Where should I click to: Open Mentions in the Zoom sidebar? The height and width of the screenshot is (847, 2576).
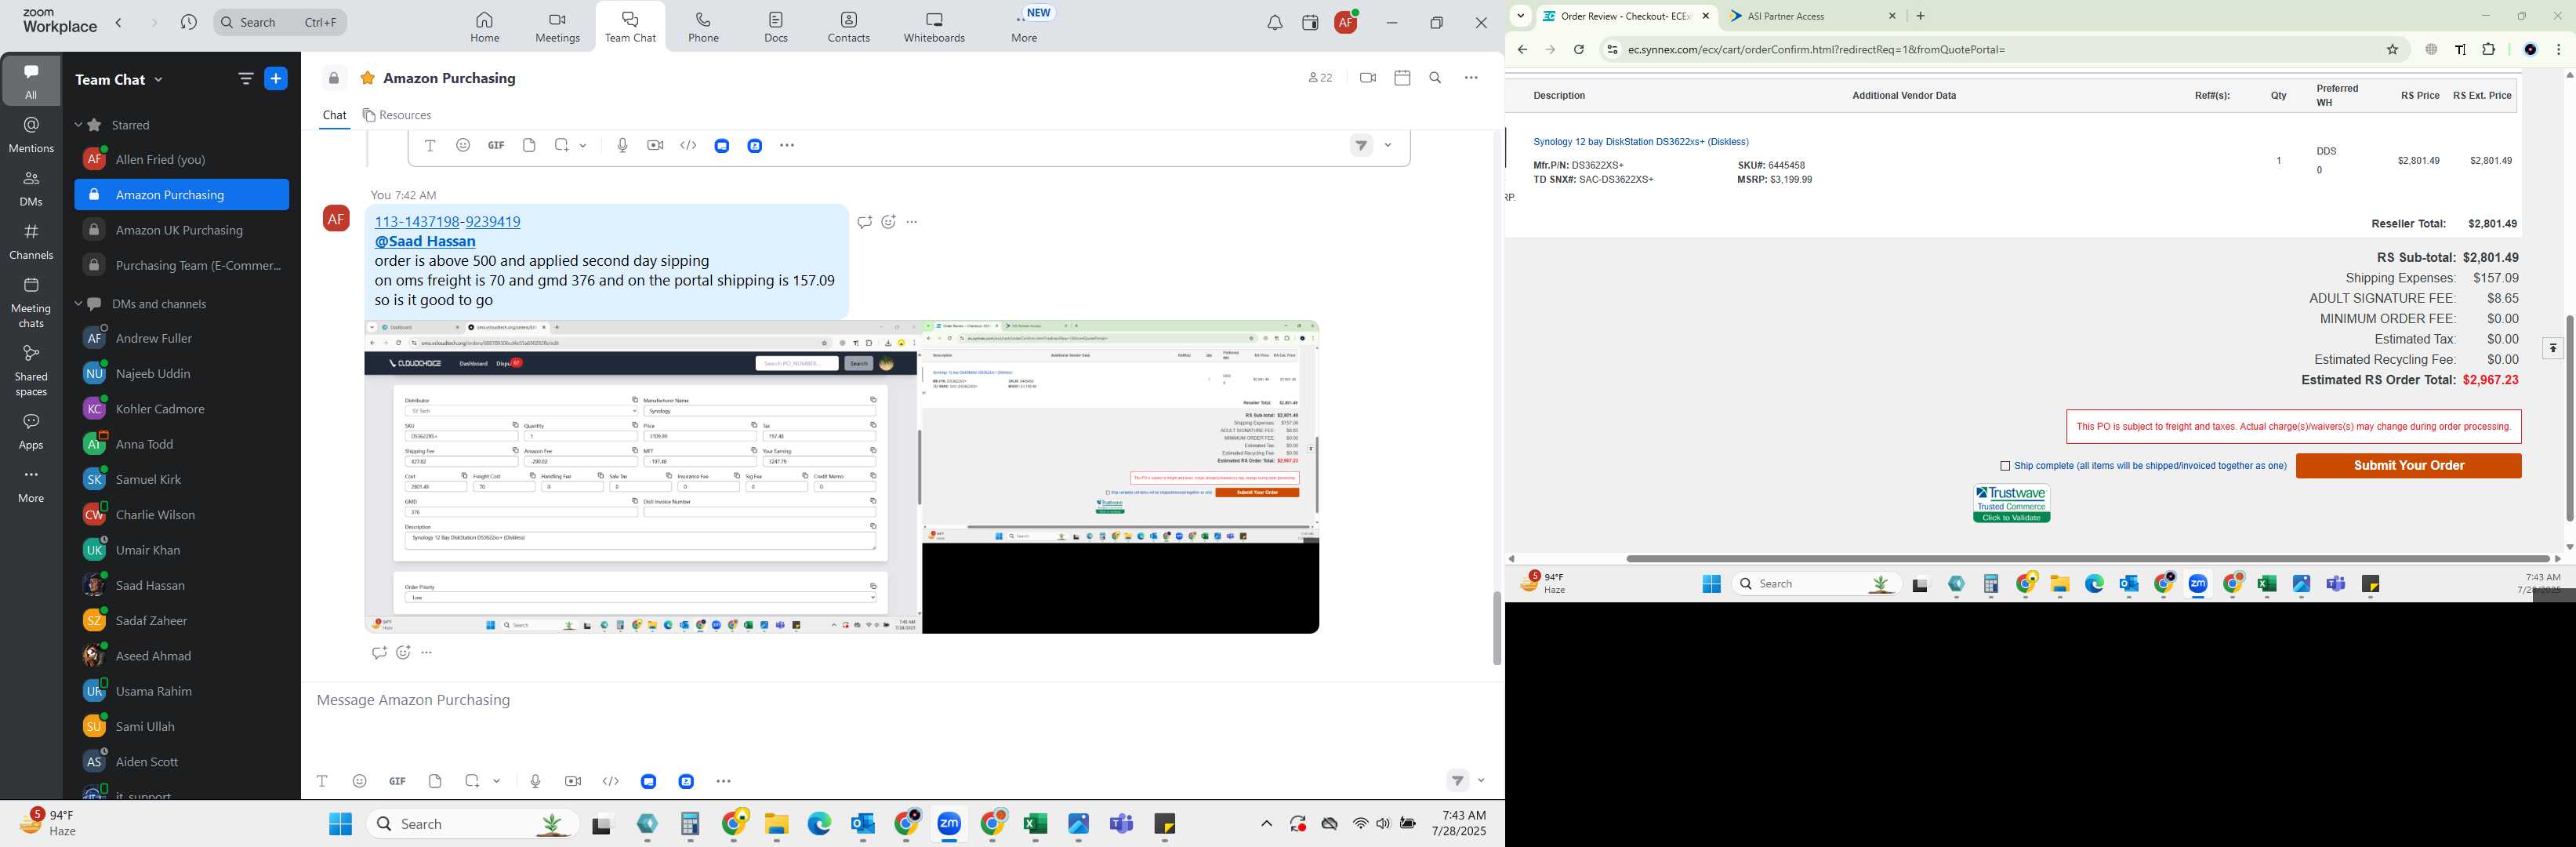(31, 135)
